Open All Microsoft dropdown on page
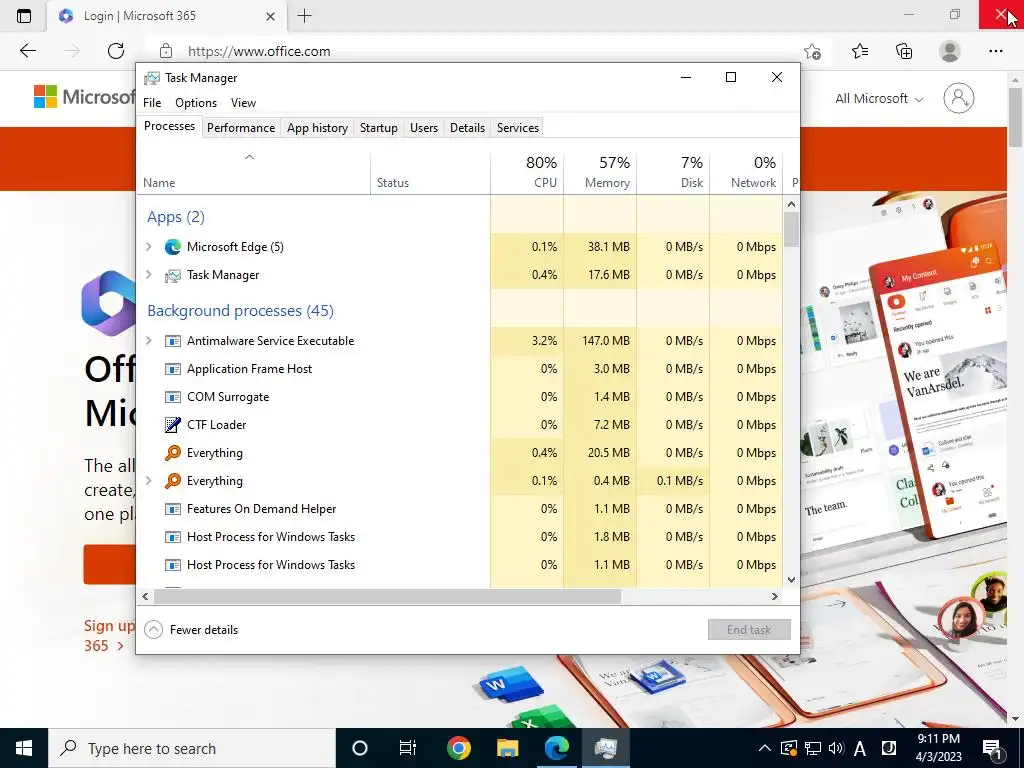The height and width of the screenshot is (768, 1024). tap(879, 99)
